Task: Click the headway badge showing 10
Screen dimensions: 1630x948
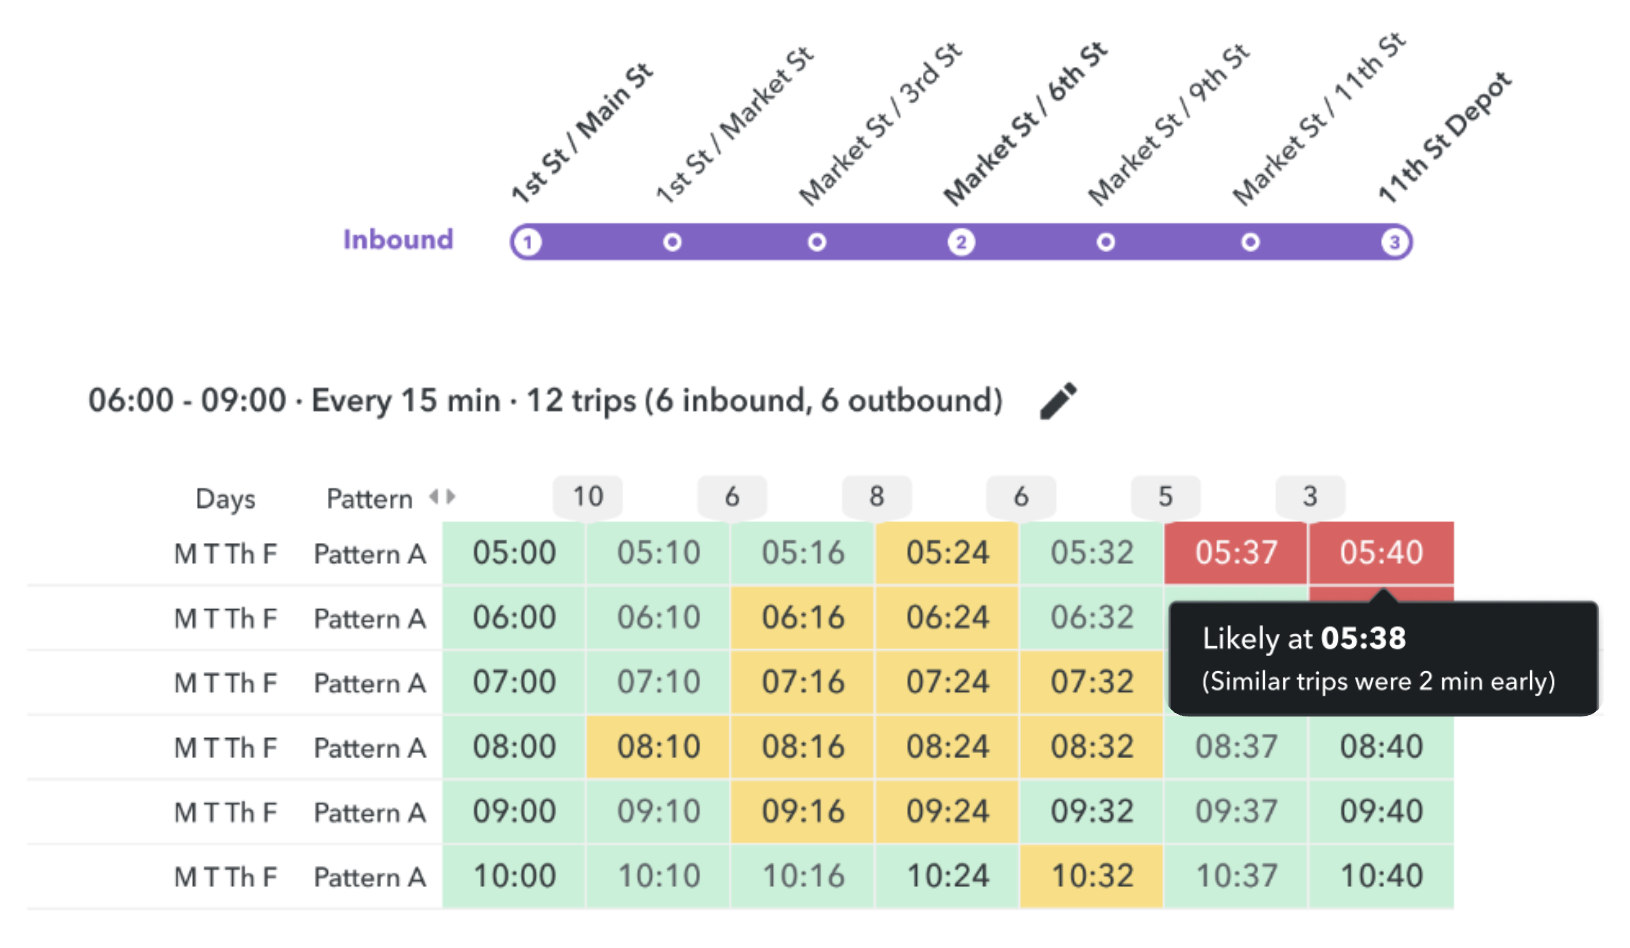Action: tap(587, 495)
